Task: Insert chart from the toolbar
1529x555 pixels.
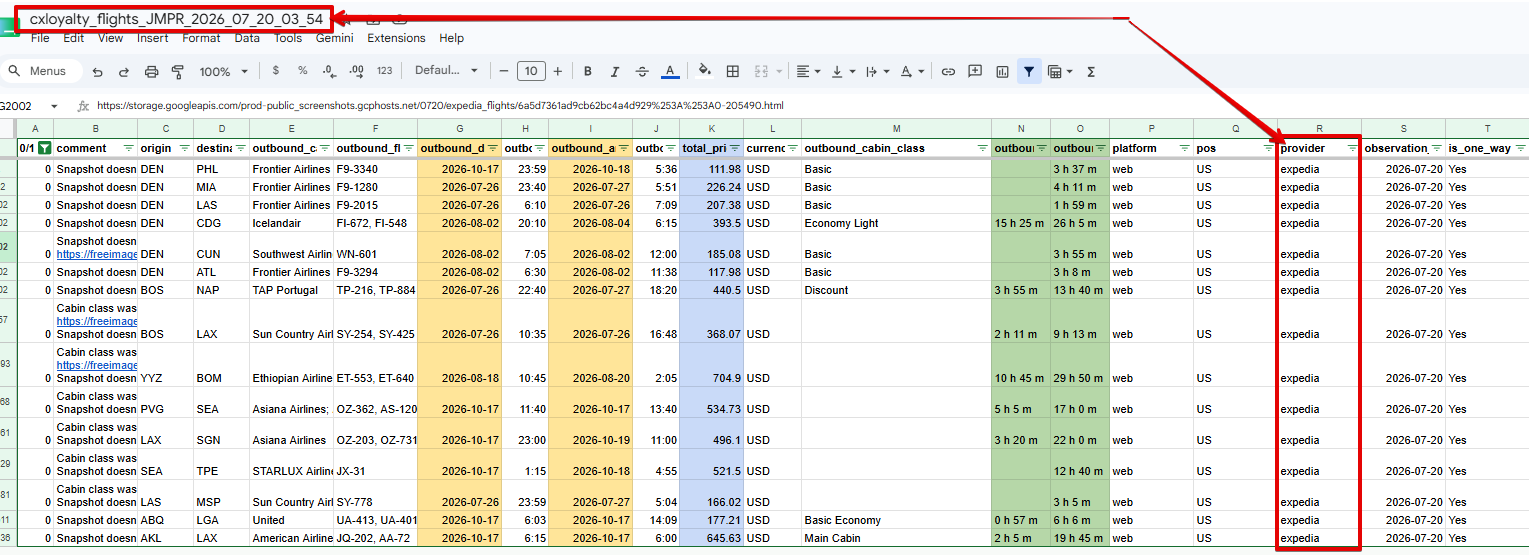Action: click(x=1002, y=71)
